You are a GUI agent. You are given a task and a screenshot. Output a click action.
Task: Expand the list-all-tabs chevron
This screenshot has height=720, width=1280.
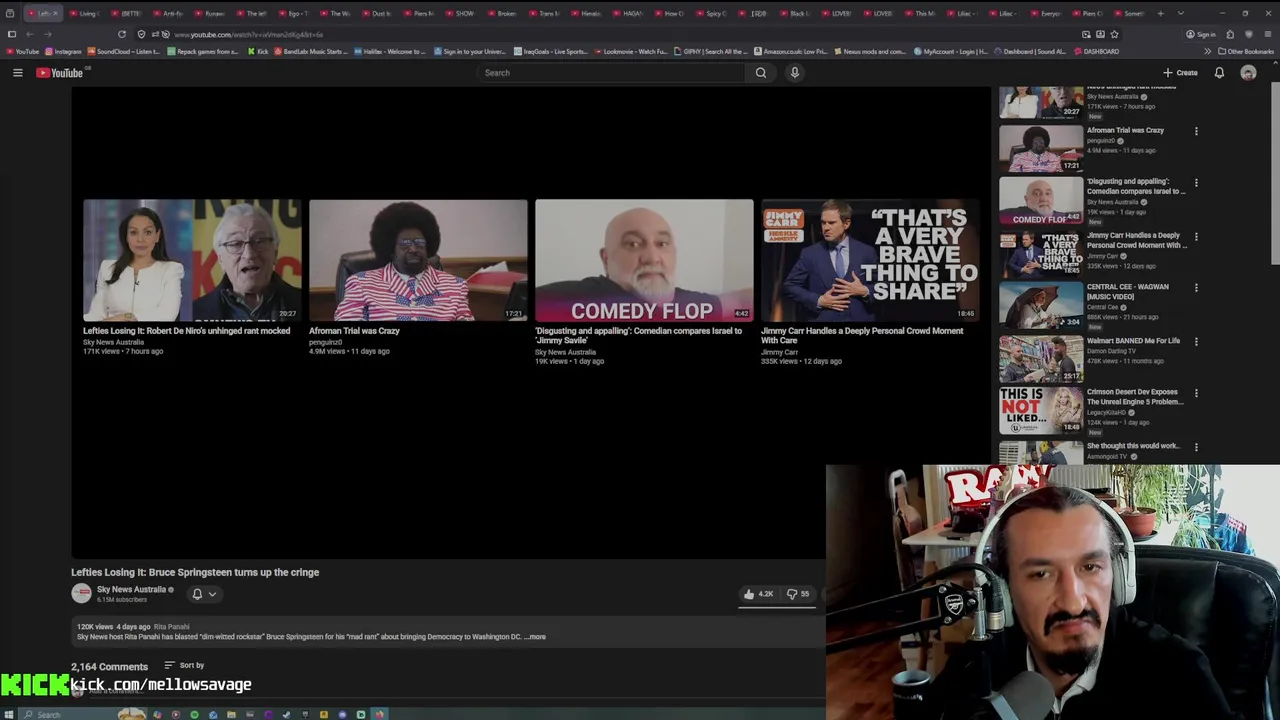[x=1181, y=13]
